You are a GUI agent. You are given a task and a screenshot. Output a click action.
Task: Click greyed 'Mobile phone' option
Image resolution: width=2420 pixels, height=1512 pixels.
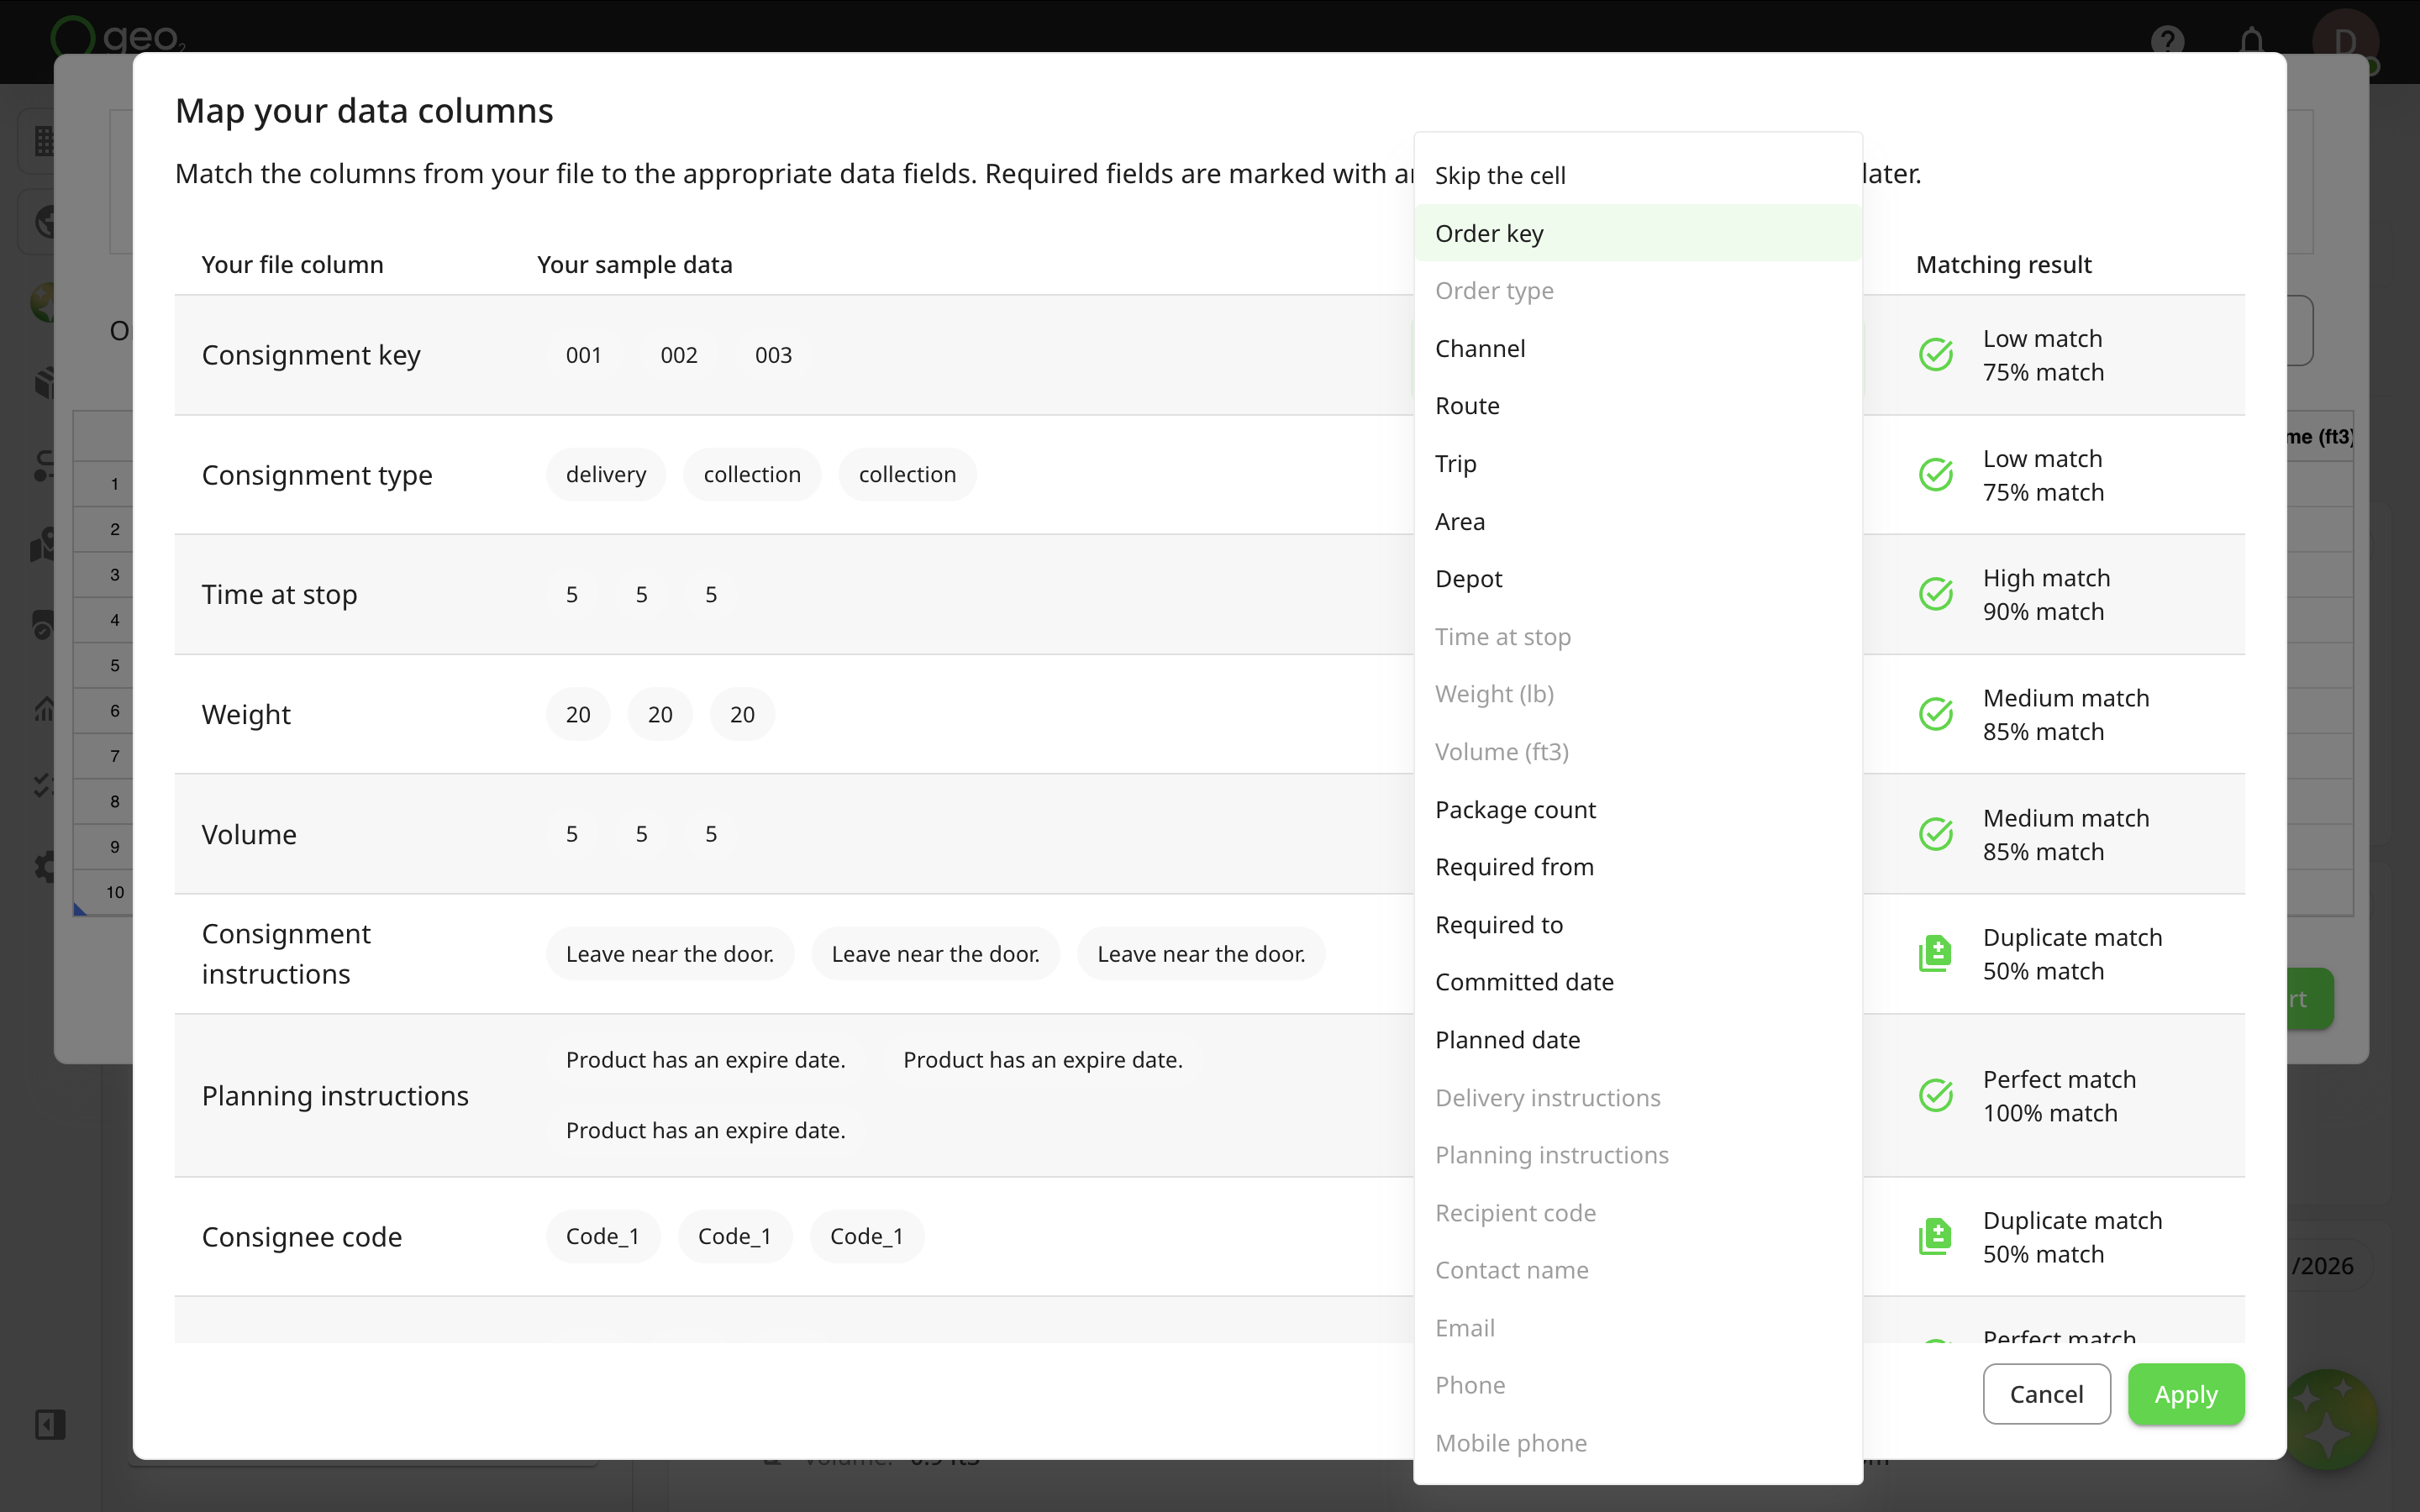(1637, 1443)
